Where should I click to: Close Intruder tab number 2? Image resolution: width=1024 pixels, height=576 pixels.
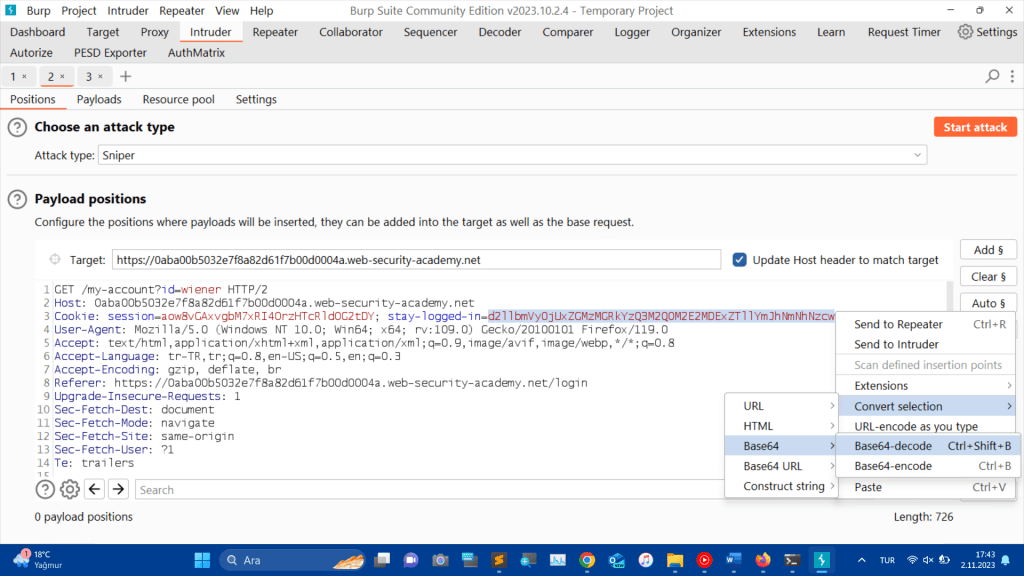point(62,77)
